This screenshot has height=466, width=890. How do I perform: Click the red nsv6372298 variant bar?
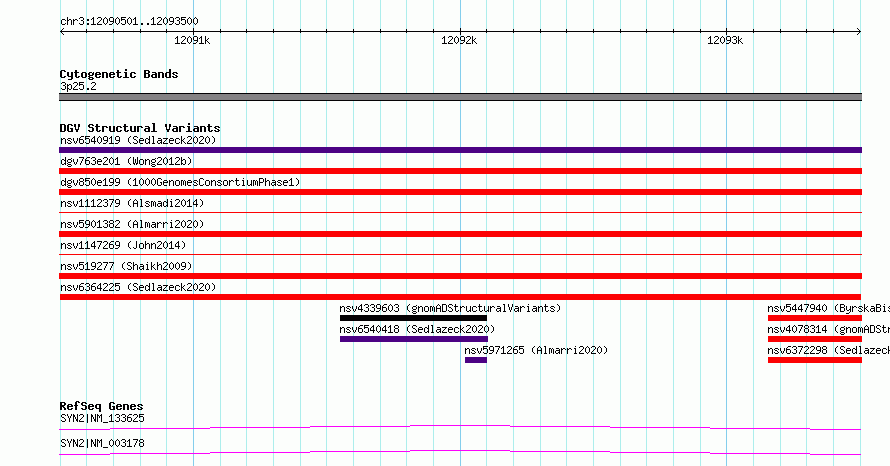pos(815,360)
